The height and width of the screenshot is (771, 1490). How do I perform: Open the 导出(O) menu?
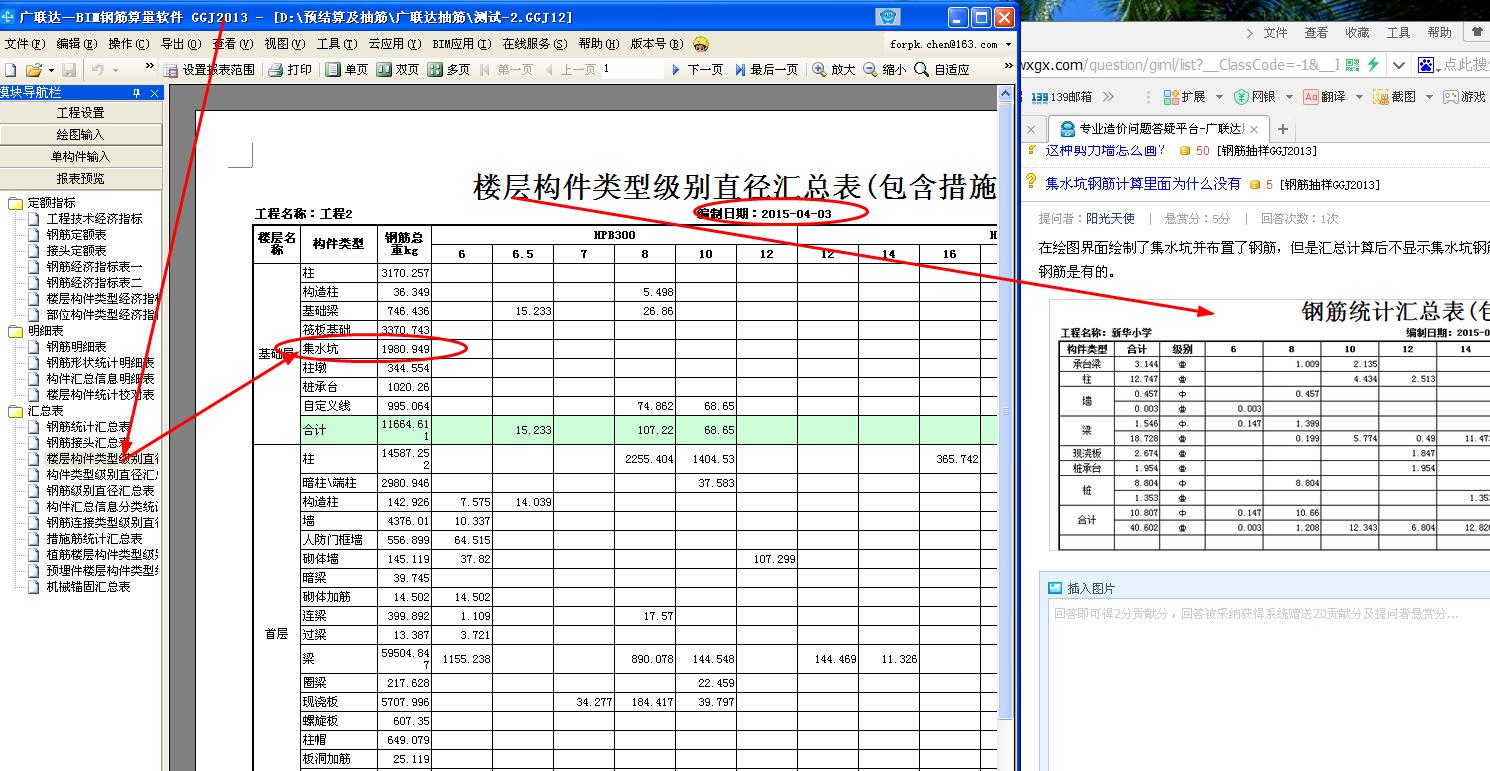[180, 44]
